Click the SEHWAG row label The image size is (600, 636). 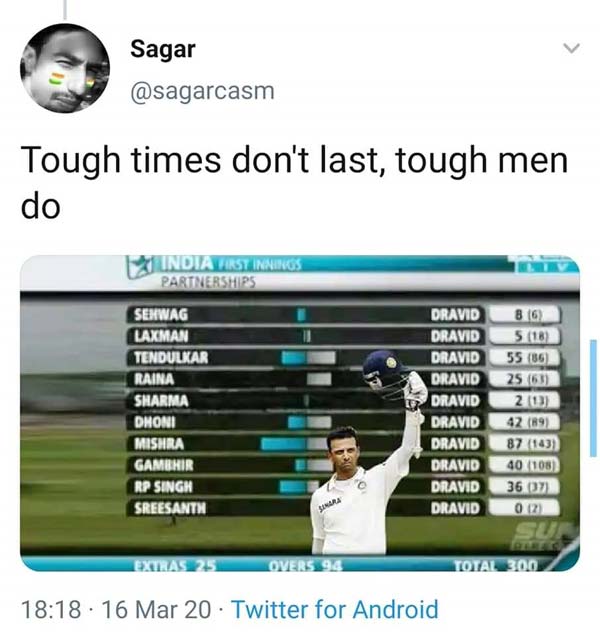click(x=161, y=314)
